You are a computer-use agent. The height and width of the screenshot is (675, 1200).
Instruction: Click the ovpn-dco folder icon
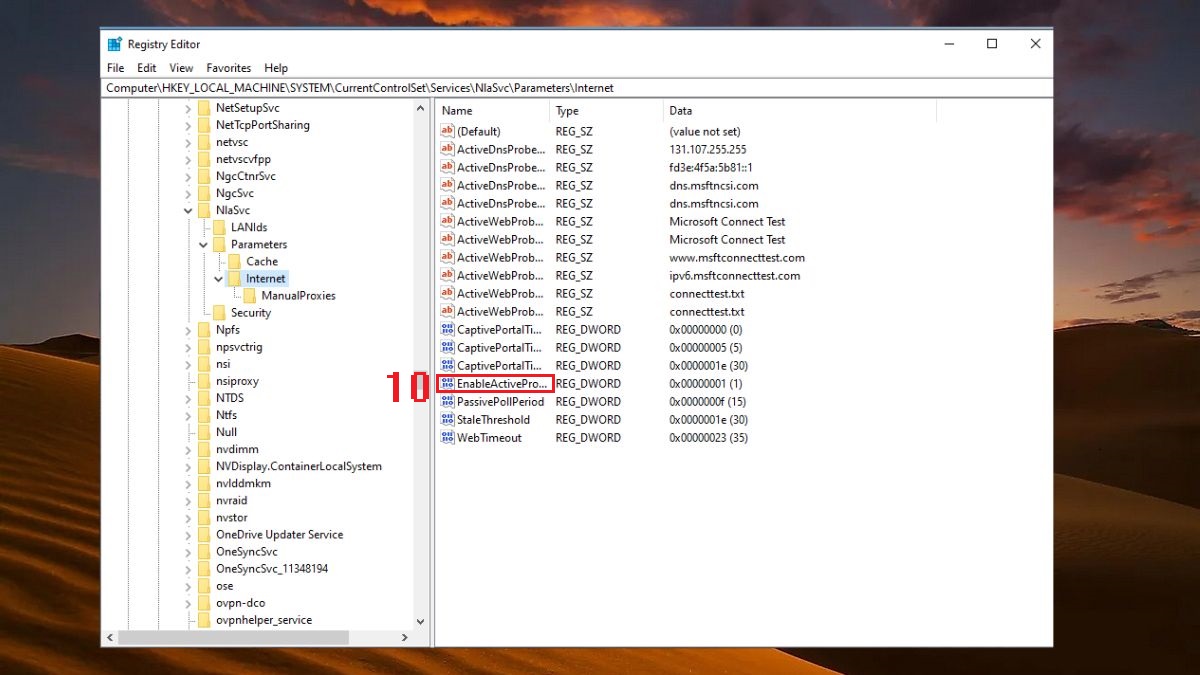204,603
